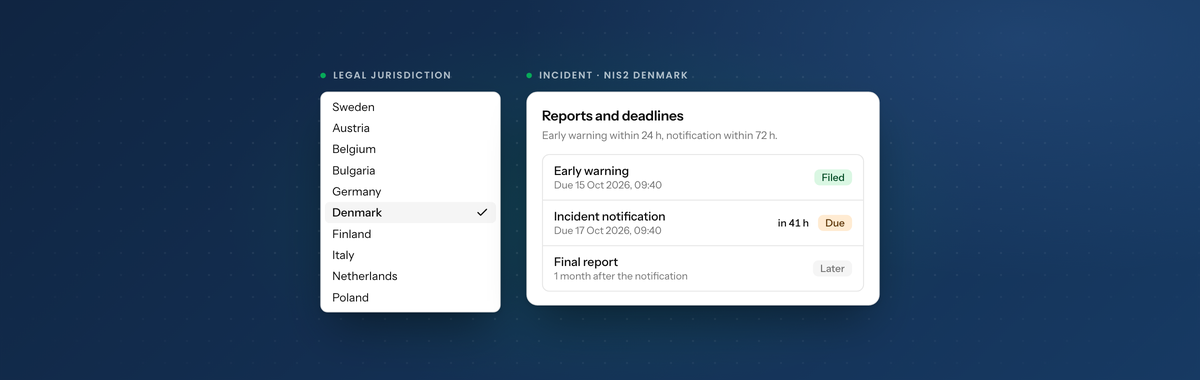The image size is (1200, 380).
Task: Click the Filed status badge
Action: (832, 178)
